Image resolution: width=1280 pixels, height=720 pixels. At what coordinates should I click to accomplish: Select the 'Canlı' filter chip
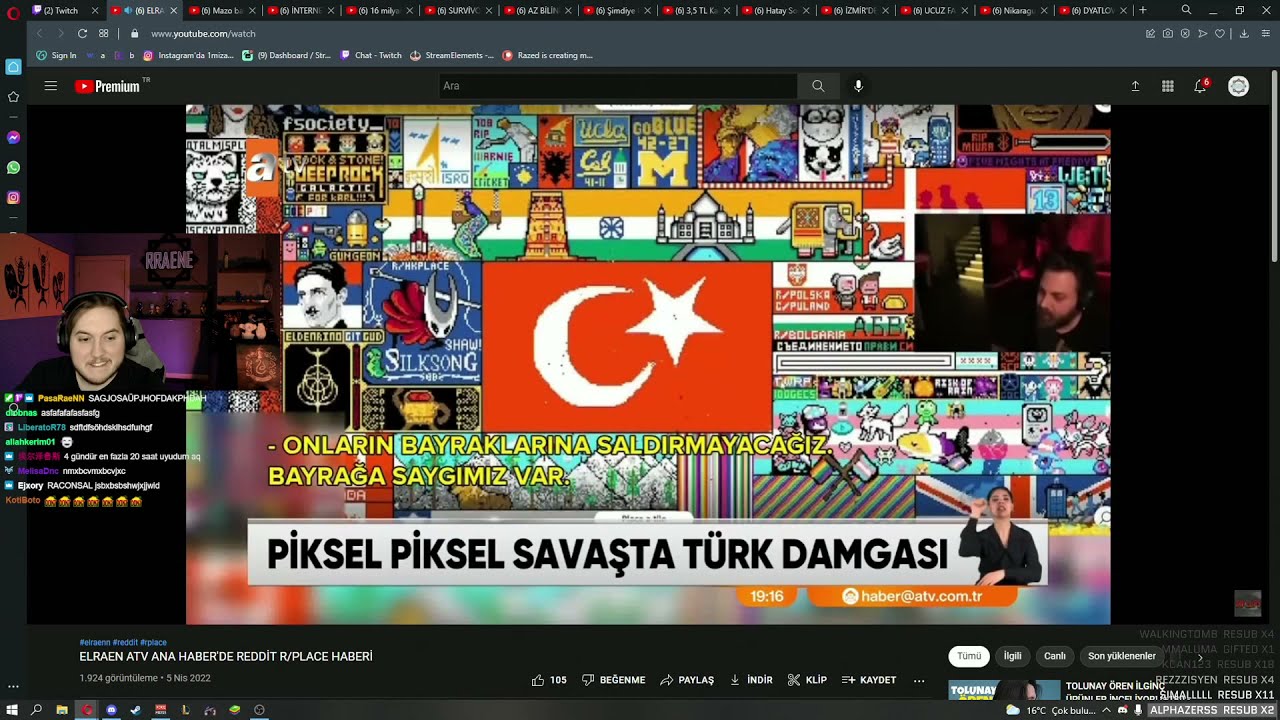[1055, 656]
